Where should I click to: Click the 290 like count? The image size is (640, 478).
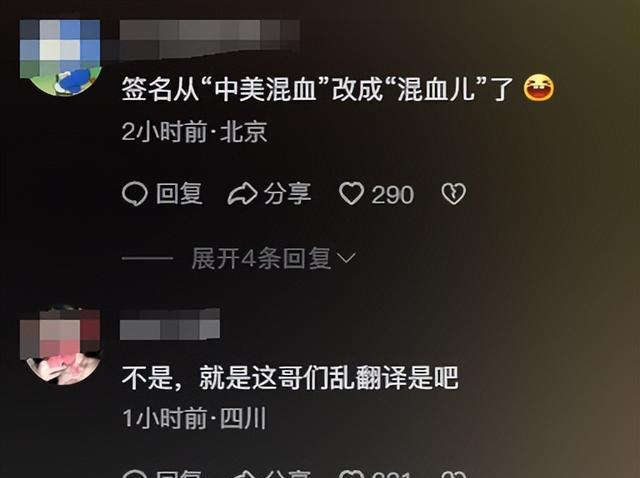pyautogui.click(x=392, y=195)
